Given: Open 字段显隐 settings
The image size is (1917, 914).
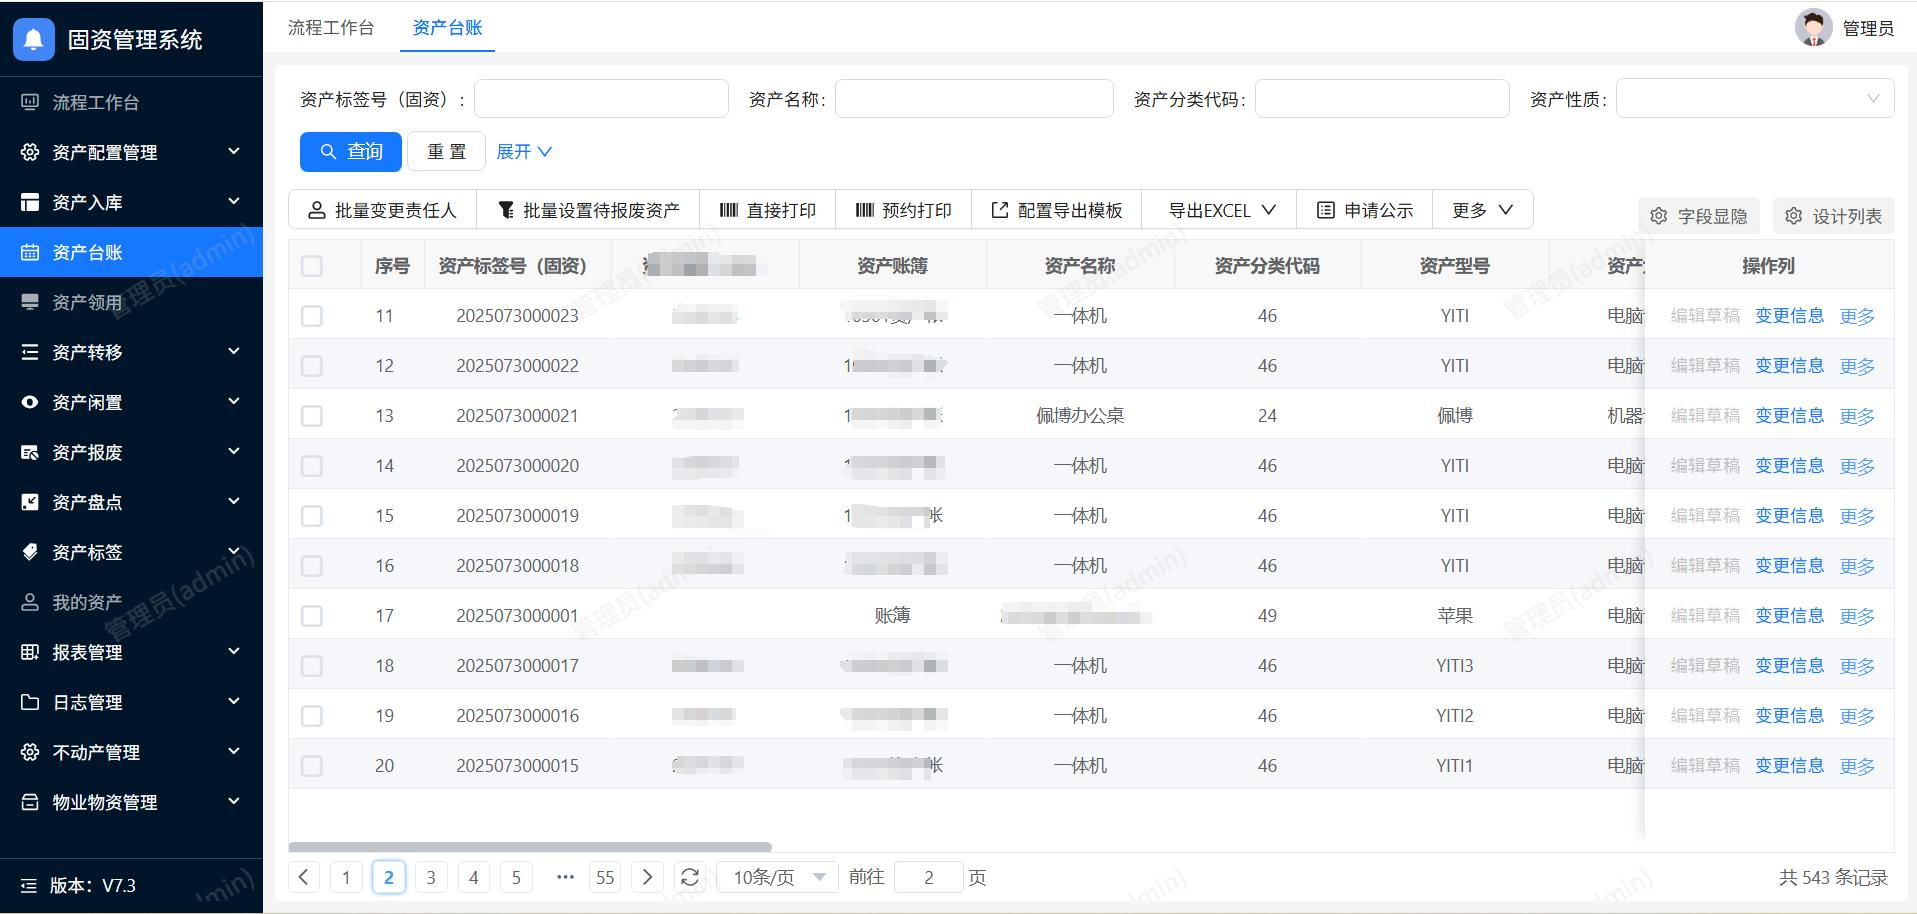Looking at the screenshot, I should pos(1698,216).
